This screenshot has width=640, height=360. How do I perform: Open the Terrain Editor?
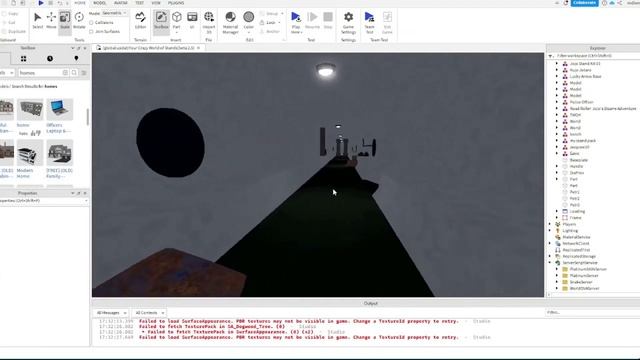140,20
